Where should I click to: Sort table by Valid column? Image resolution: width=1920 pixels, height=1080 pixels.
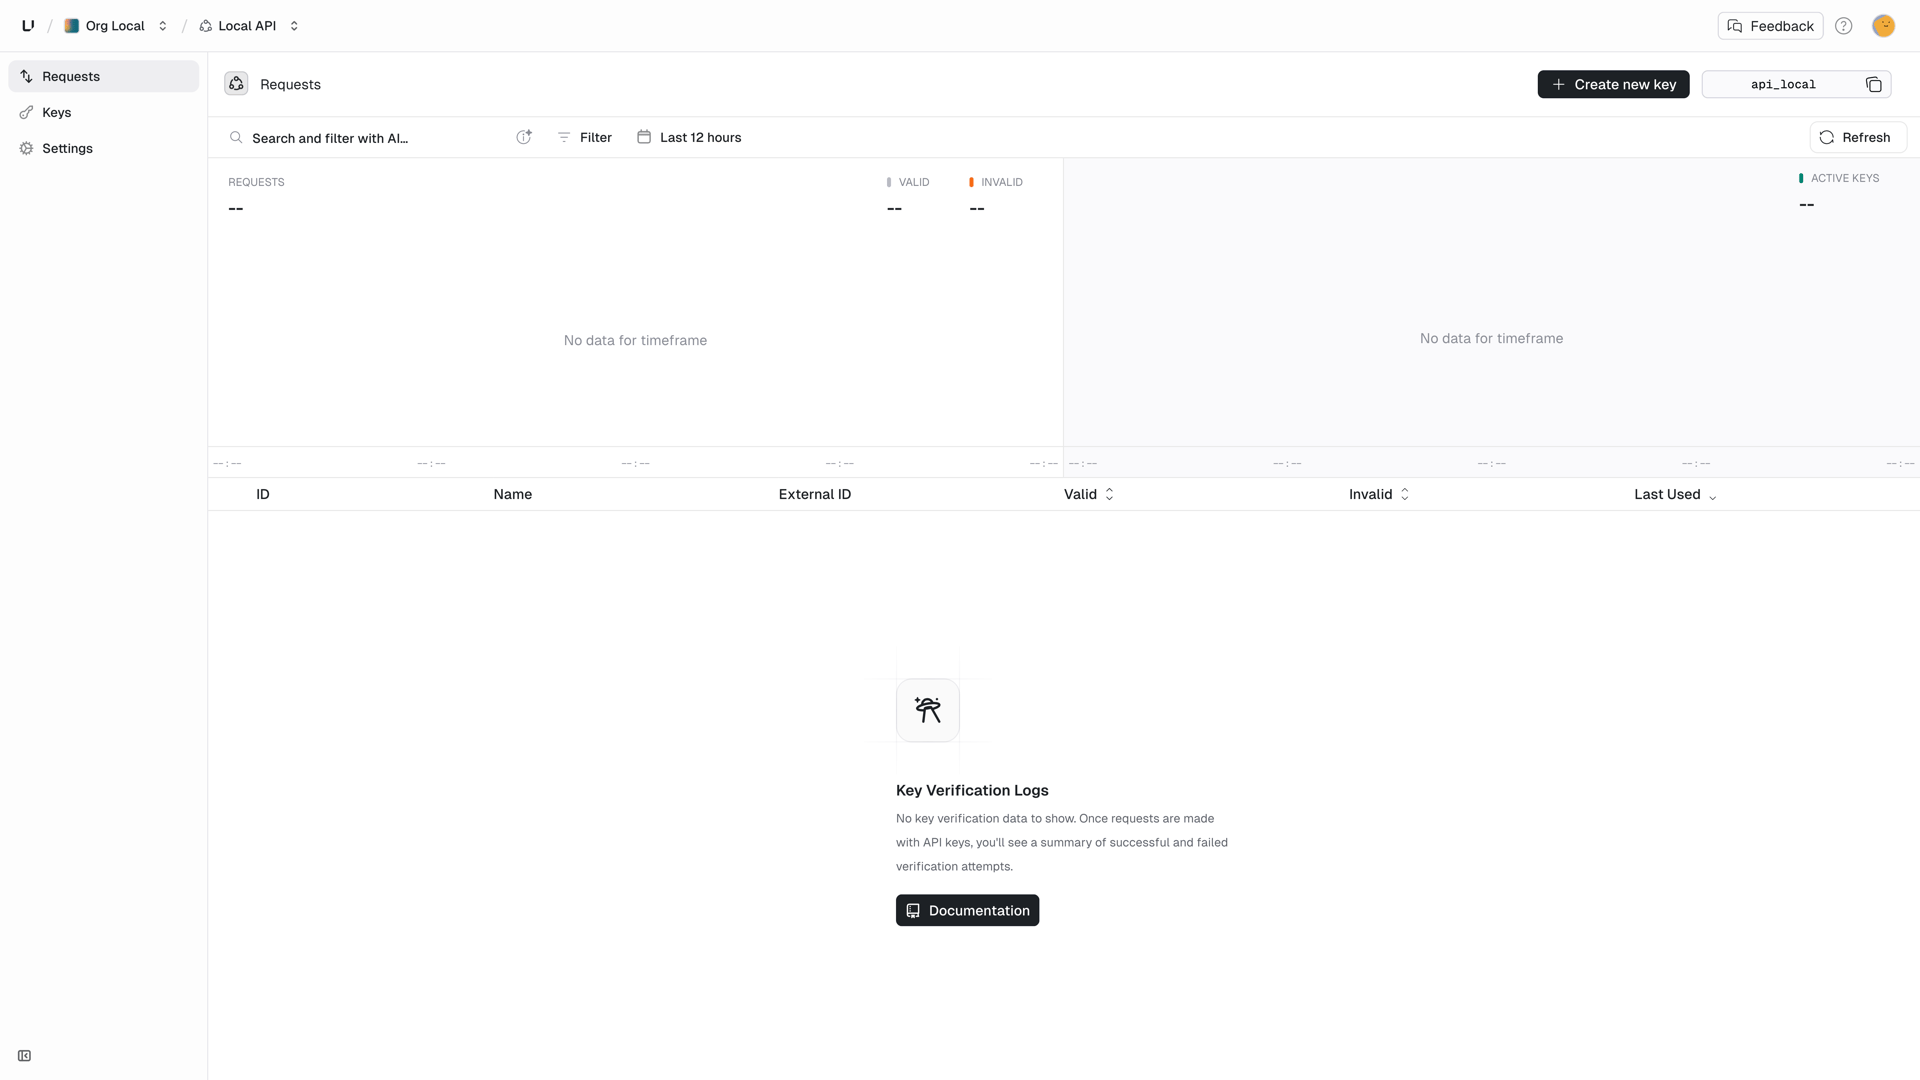(1089, 494)
